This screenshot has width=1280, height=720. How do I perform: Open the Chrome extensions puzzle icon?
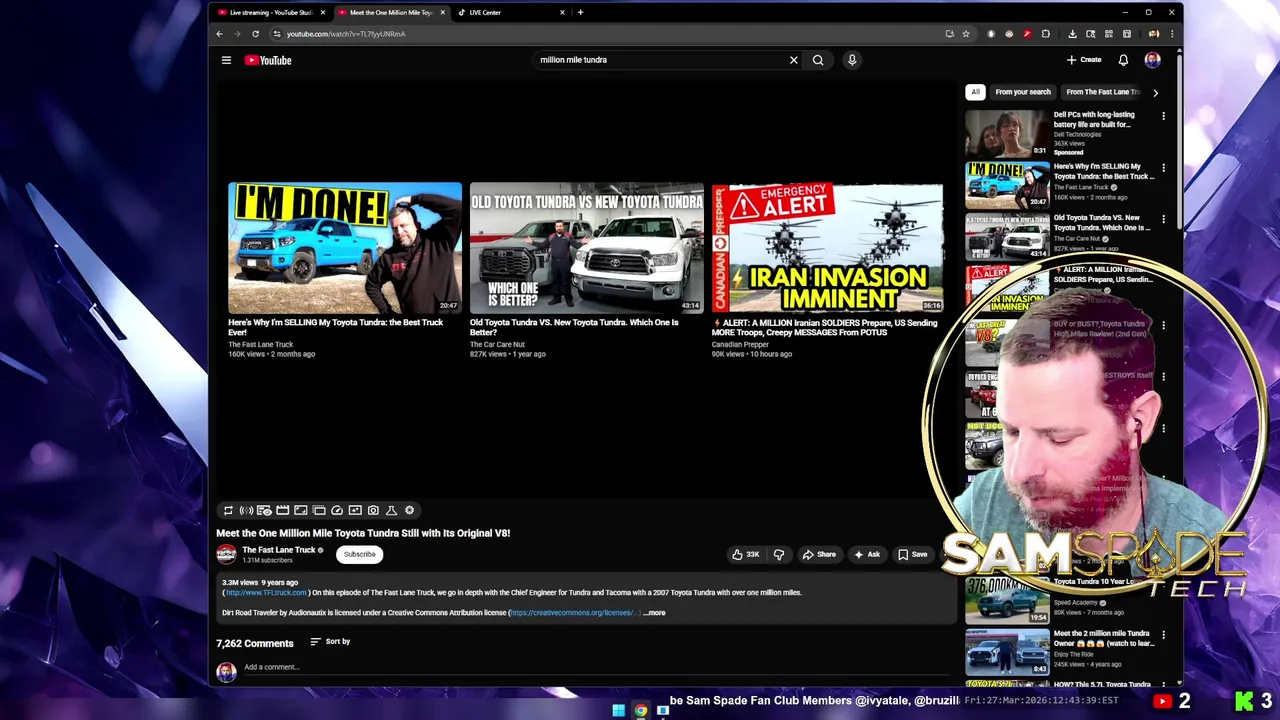[x=1046, y=34]
